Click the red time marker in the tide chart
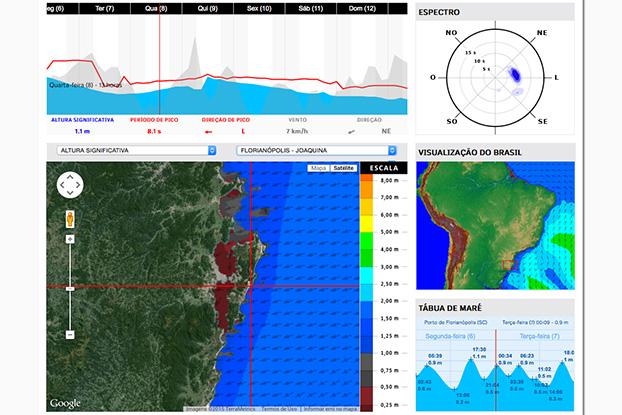The height and width of the screenshot is (415, 622). pos(495,370)
